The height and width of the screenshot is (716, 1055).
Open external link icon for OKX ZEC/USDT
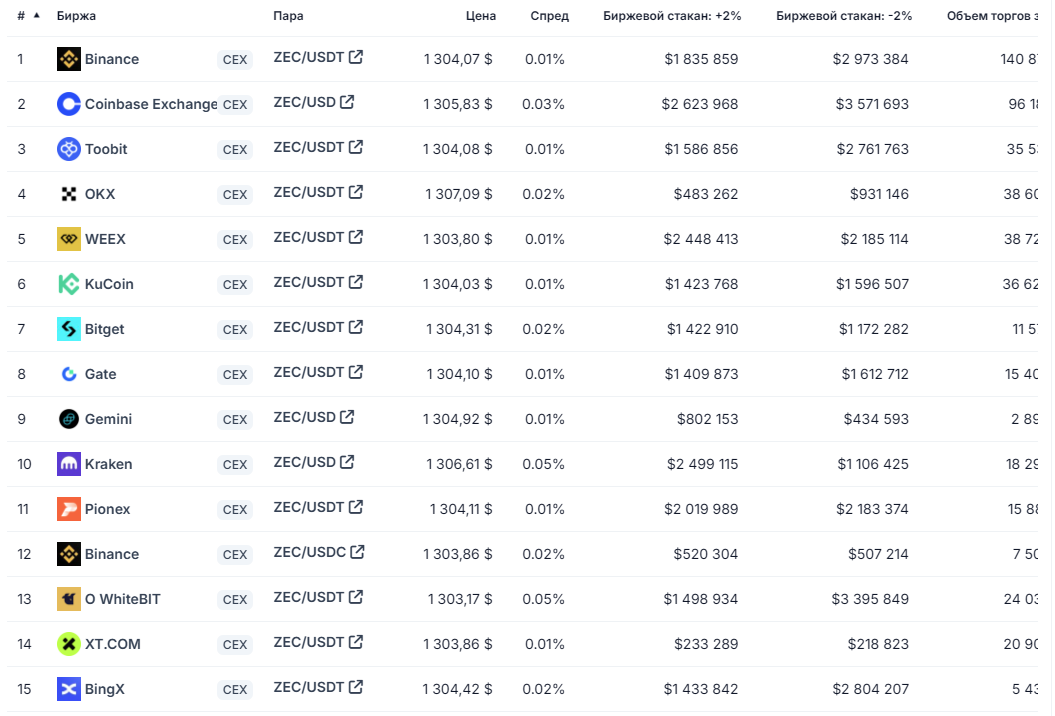pos(356,192)
